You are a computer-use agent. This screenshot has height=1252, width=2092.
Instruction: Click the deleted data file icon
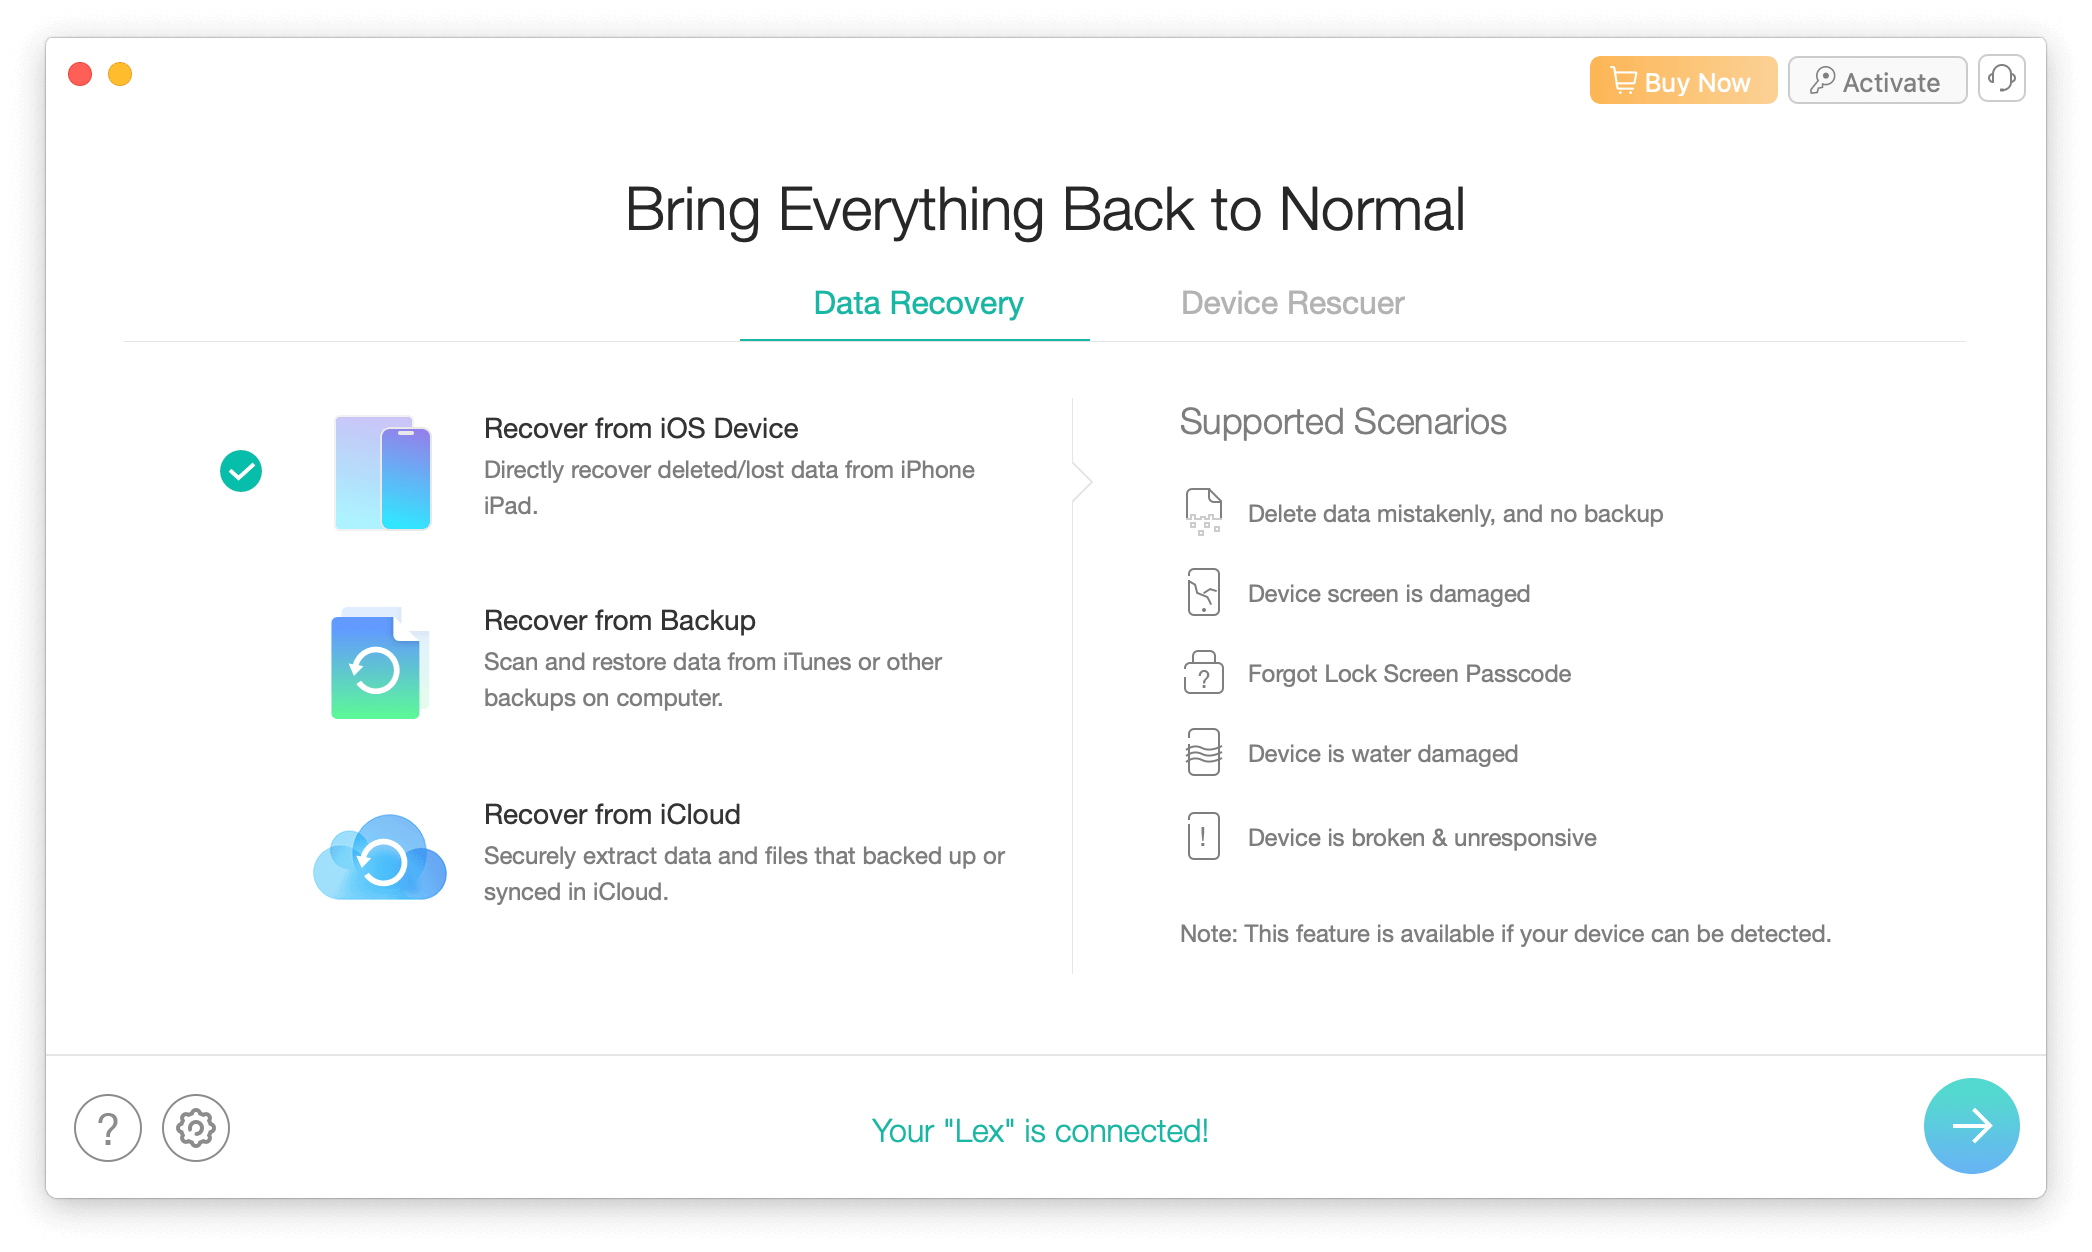[1203, 512]
